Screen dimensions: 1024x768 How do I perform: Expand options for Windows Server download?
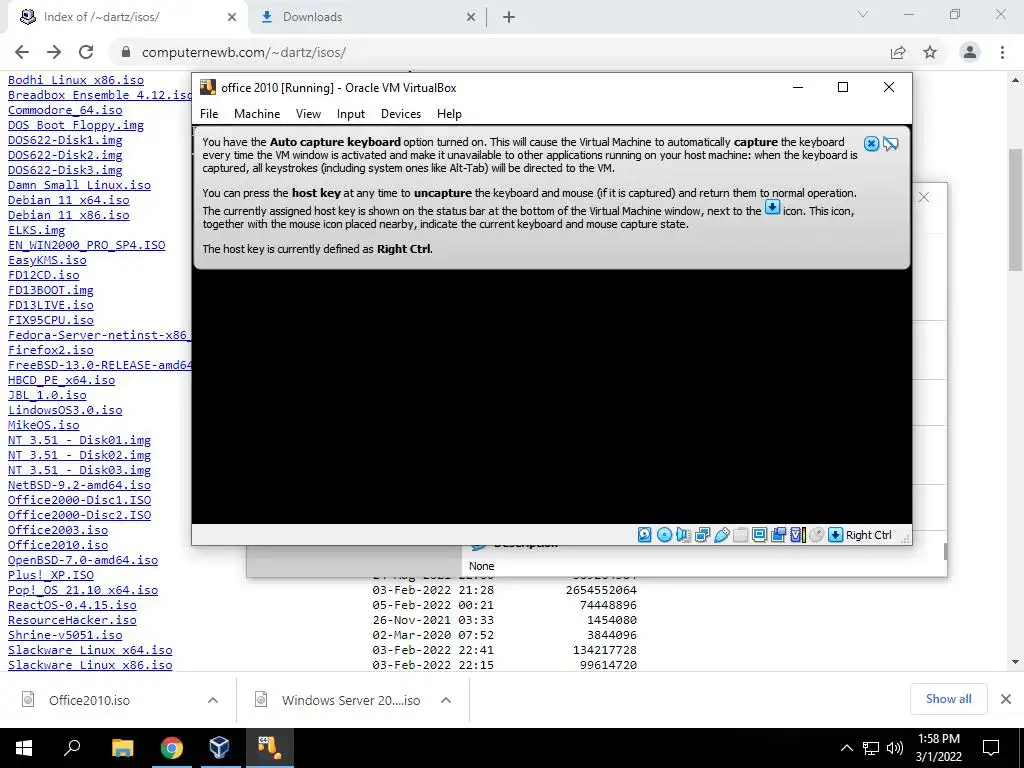(446, 700)
